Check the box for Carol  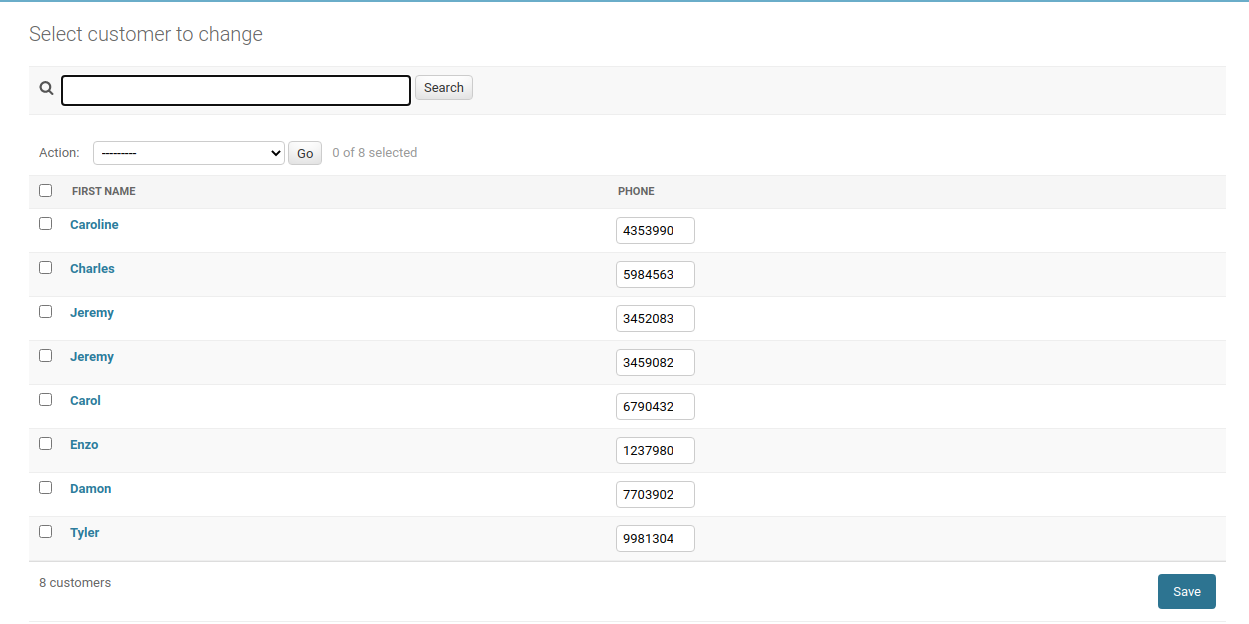tap(46, 400)
